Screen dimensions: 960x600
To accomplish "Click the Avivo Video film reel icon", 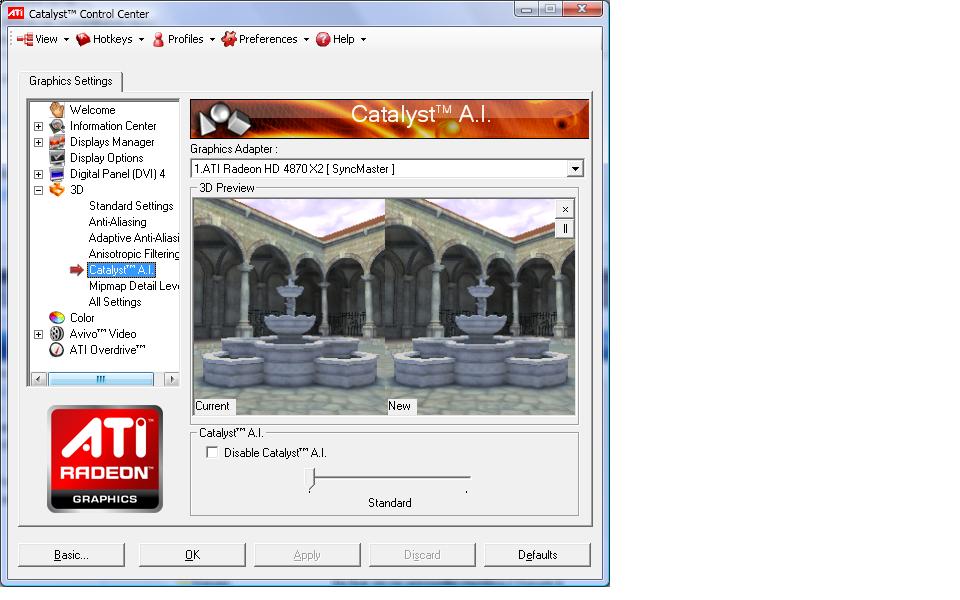I will [x=57, y=334].
